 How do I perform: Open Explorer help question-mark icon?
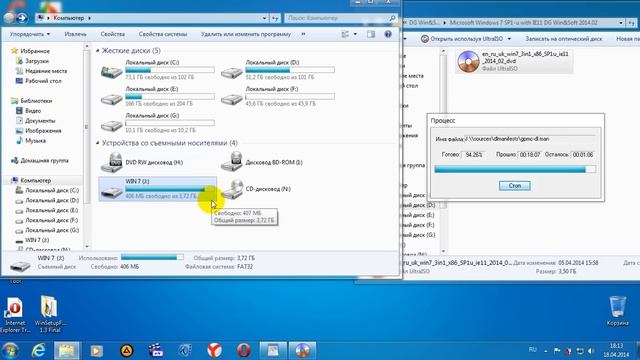click(x=388, y=34)
